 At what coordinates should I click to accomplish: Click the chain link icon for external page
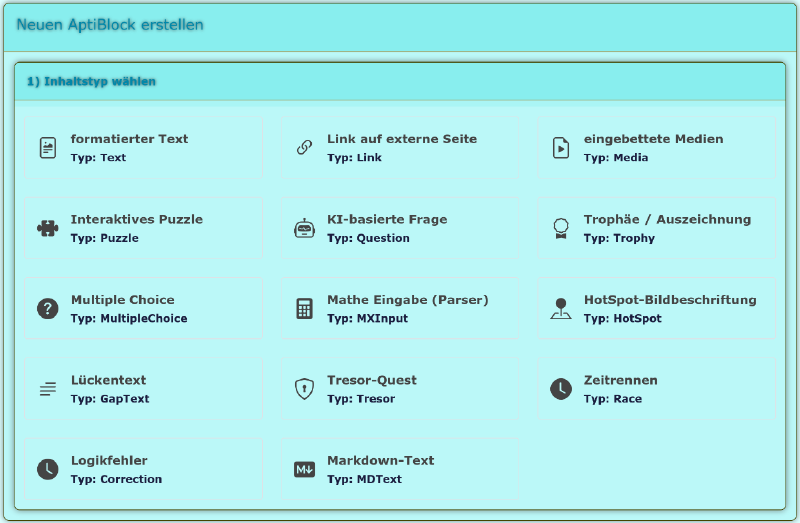tap(305, 148)
